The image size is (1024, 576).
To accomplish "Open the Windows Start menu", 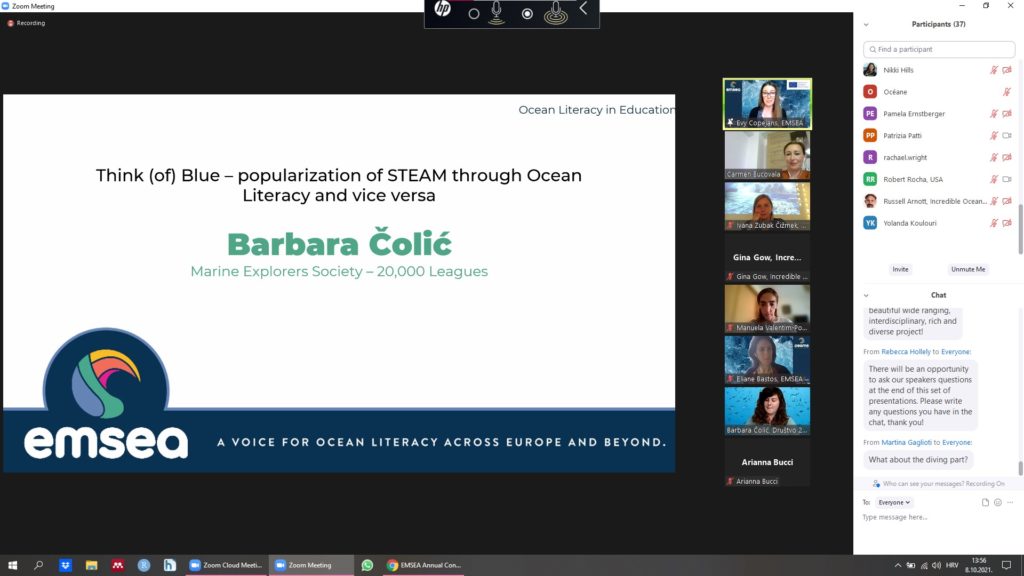I will pos(12,565).
